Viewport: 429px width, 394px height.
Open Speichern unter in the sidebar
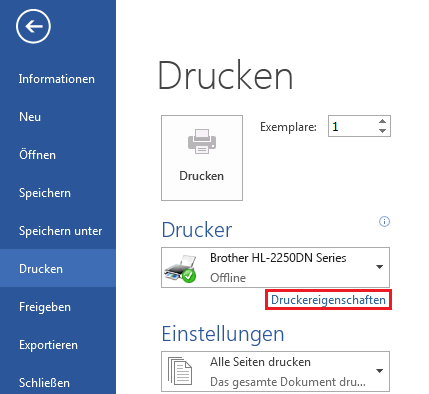60,231
